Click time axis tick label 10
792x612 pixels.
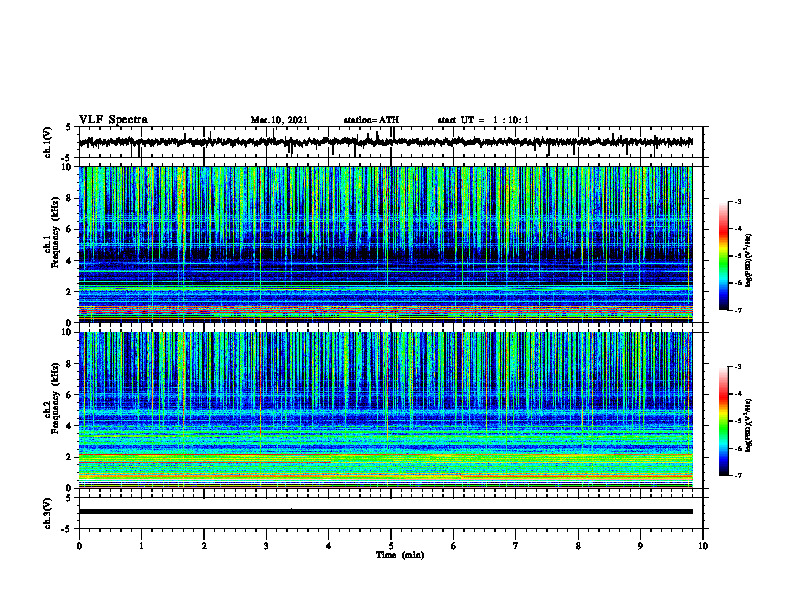point(703,546)
